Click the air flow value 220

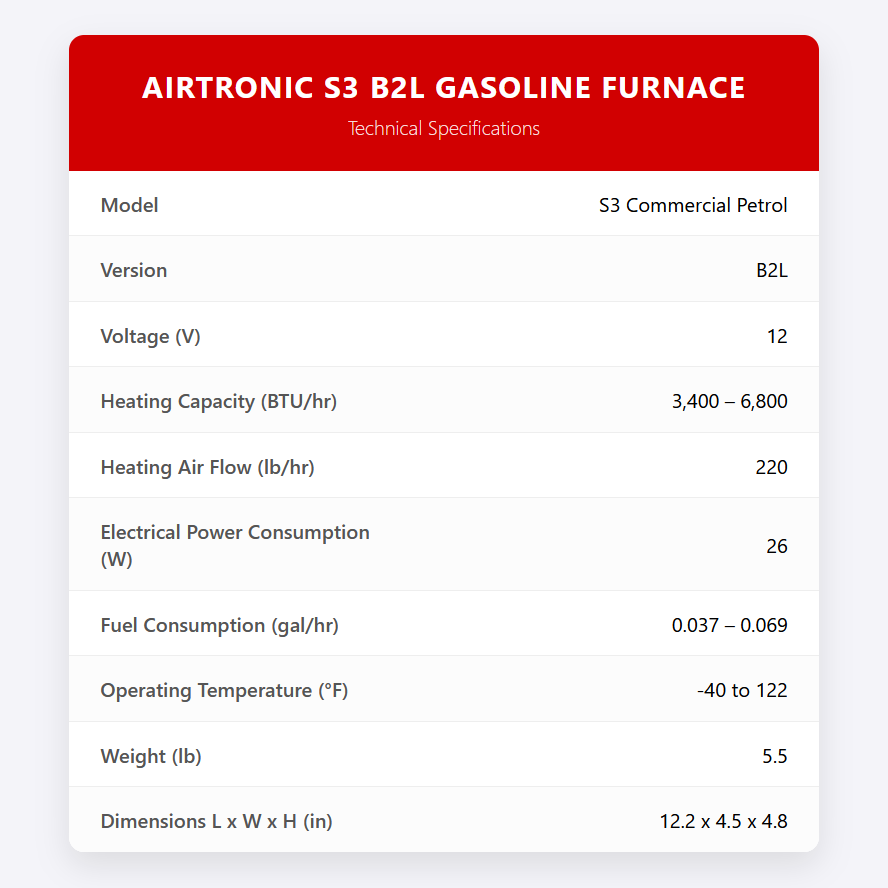772,467
